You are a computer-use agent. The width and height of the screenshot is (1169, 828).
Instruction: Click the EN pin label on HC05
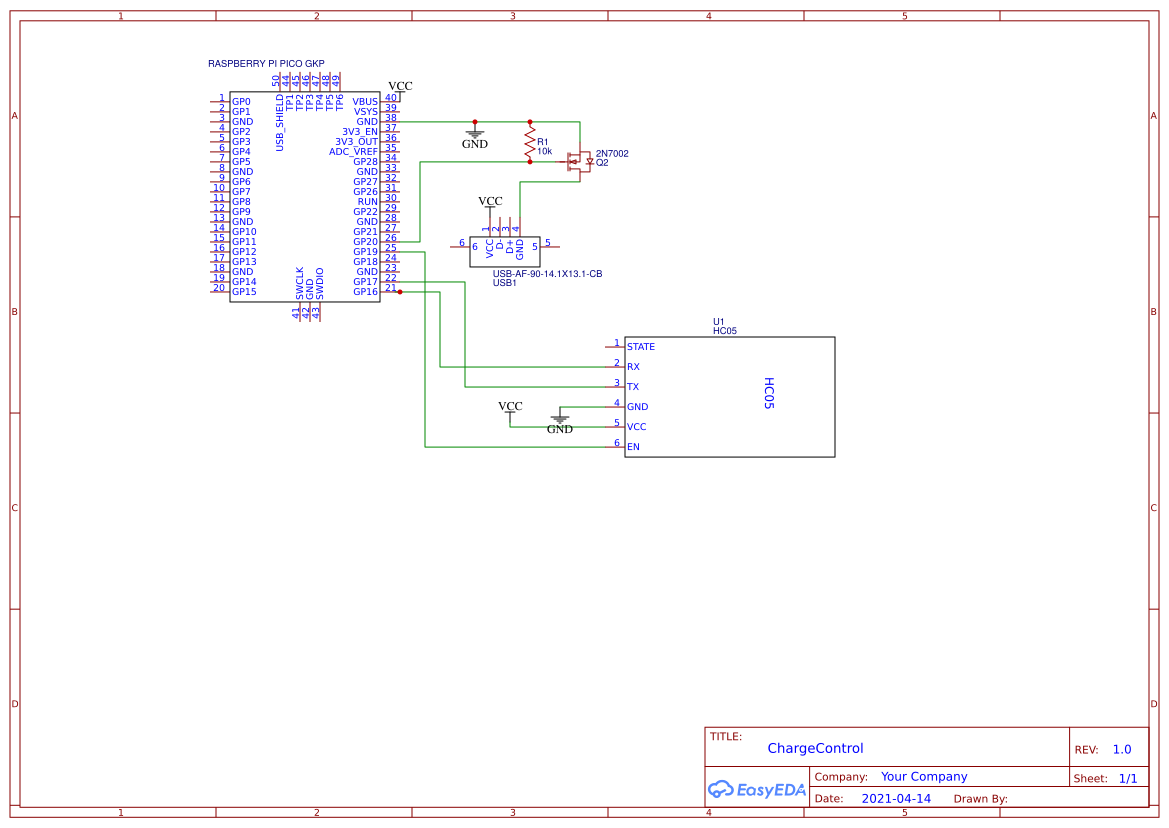[633, 447]
